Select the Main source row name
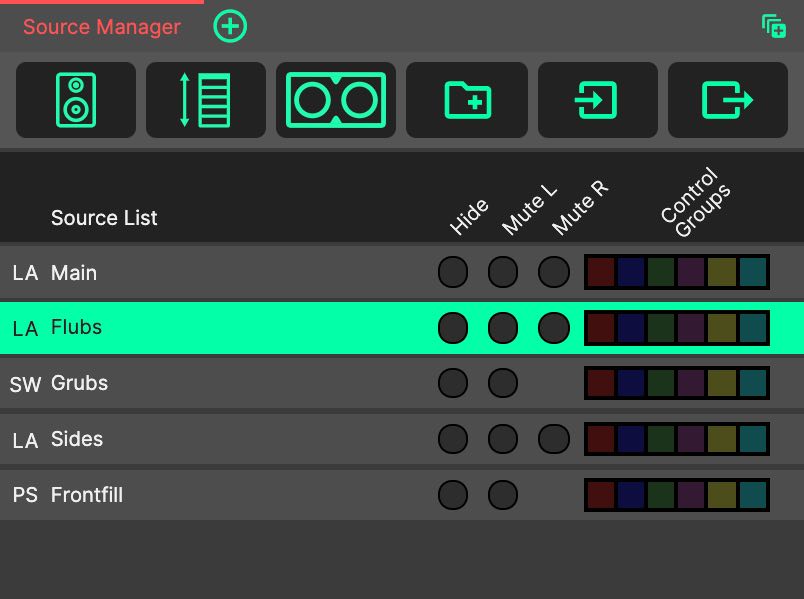 point(74,273)
